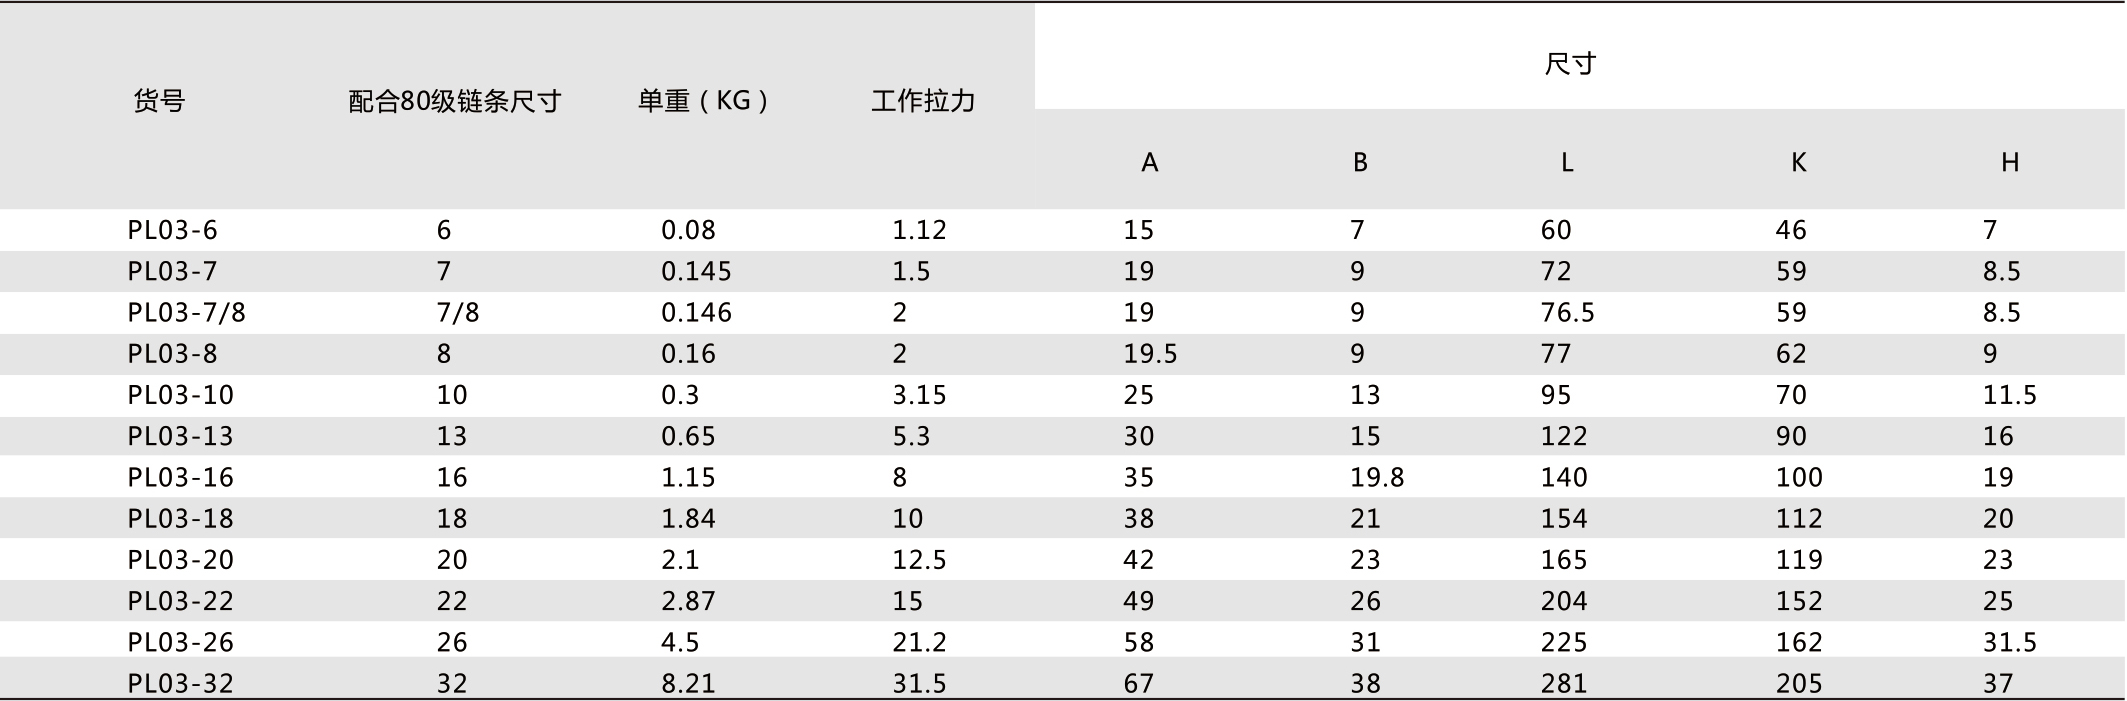
Task: Select the 19.8 value in column B
Action: click(1377, 478)
